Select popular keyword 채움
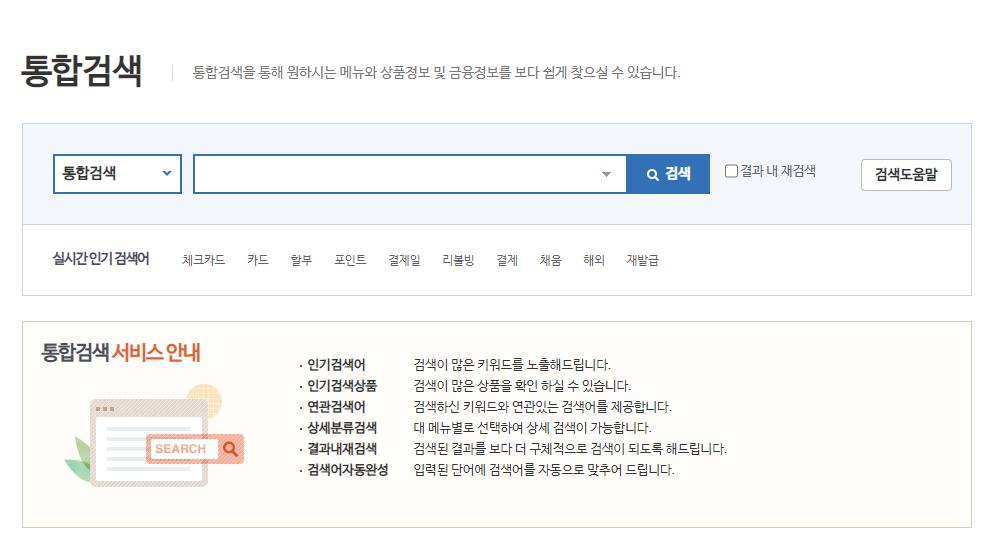985x540 pixels. point(550,260)
